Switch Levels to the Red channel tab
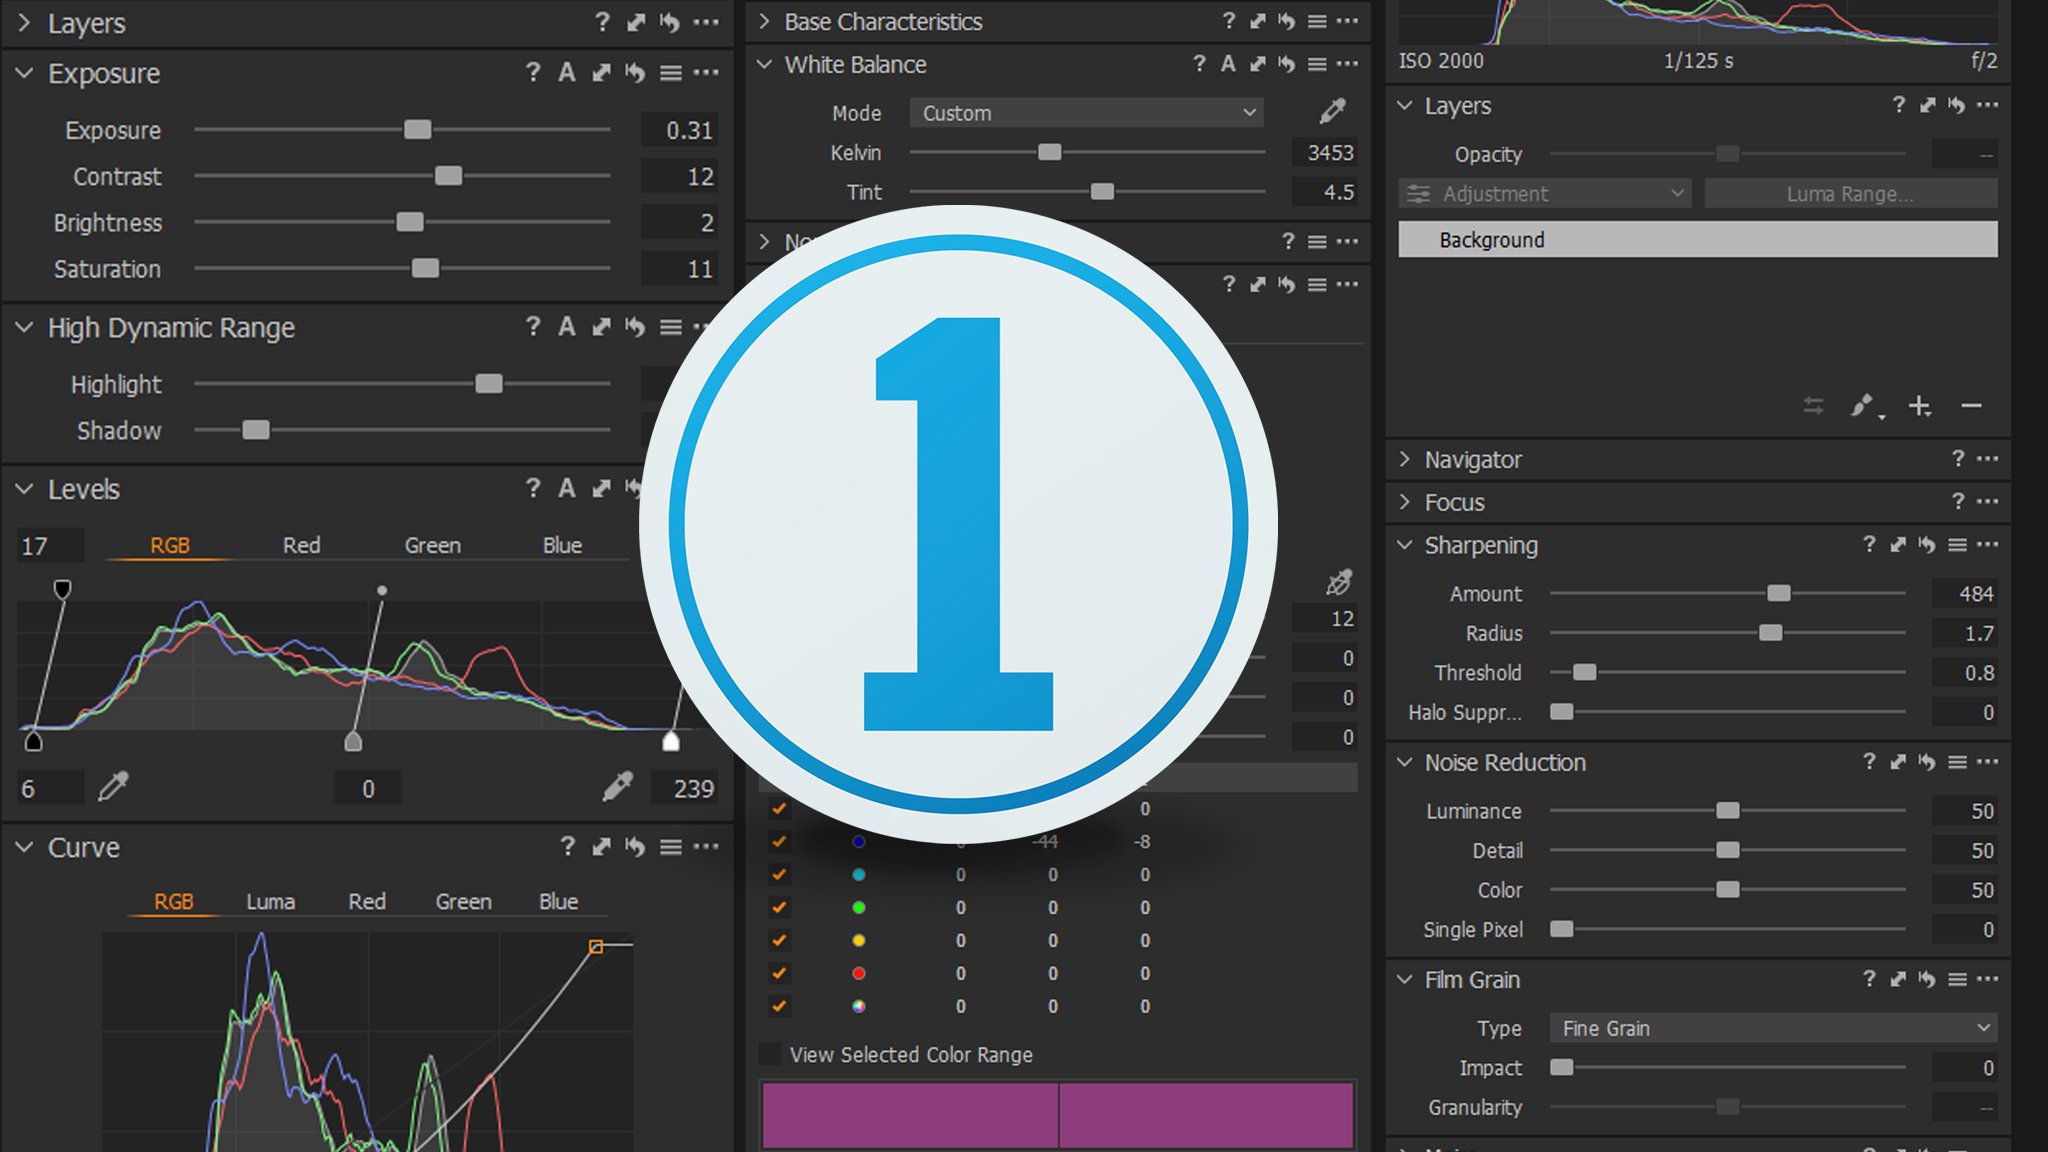 (301, 545)
